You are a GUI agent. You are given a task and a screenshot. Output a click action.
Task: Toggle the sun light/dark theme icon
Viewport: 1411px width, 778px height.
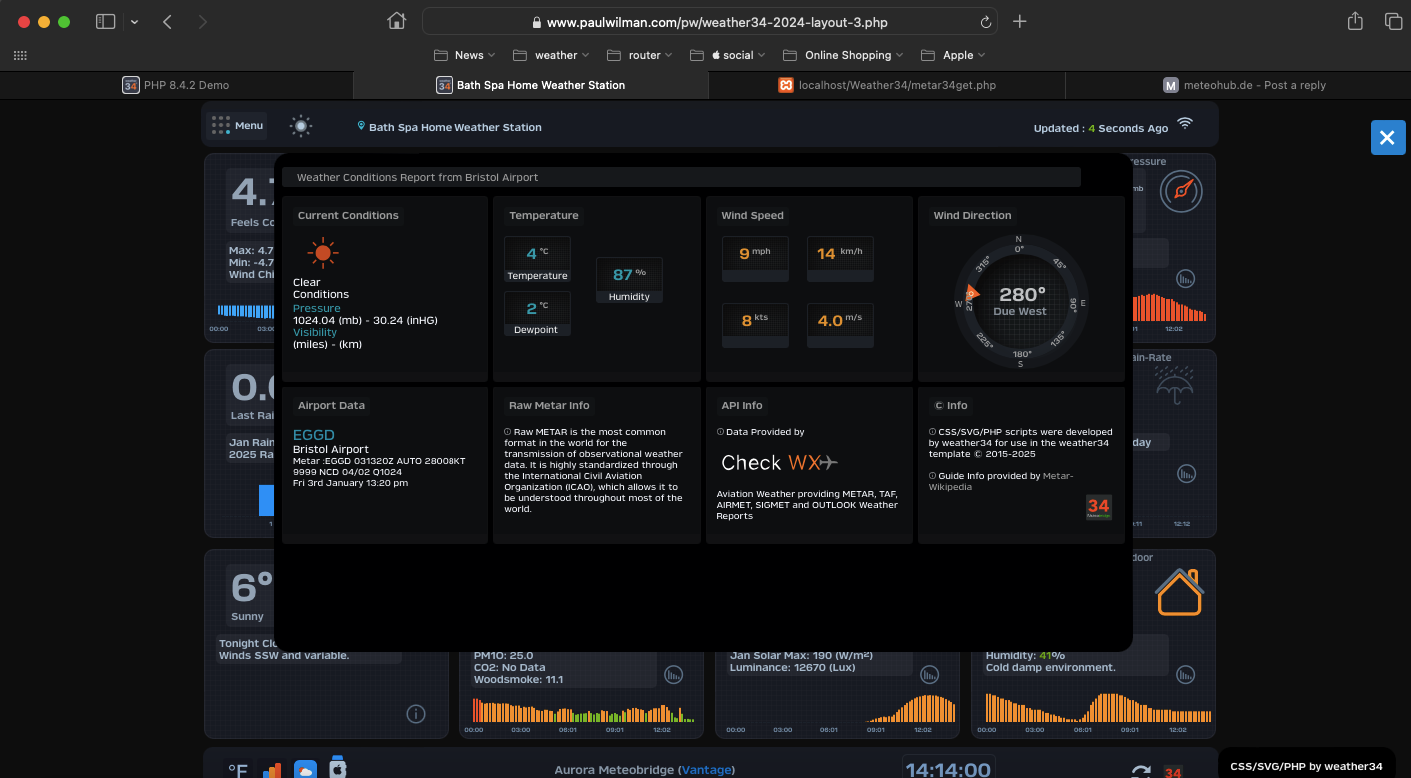click(x=301, y=126)
